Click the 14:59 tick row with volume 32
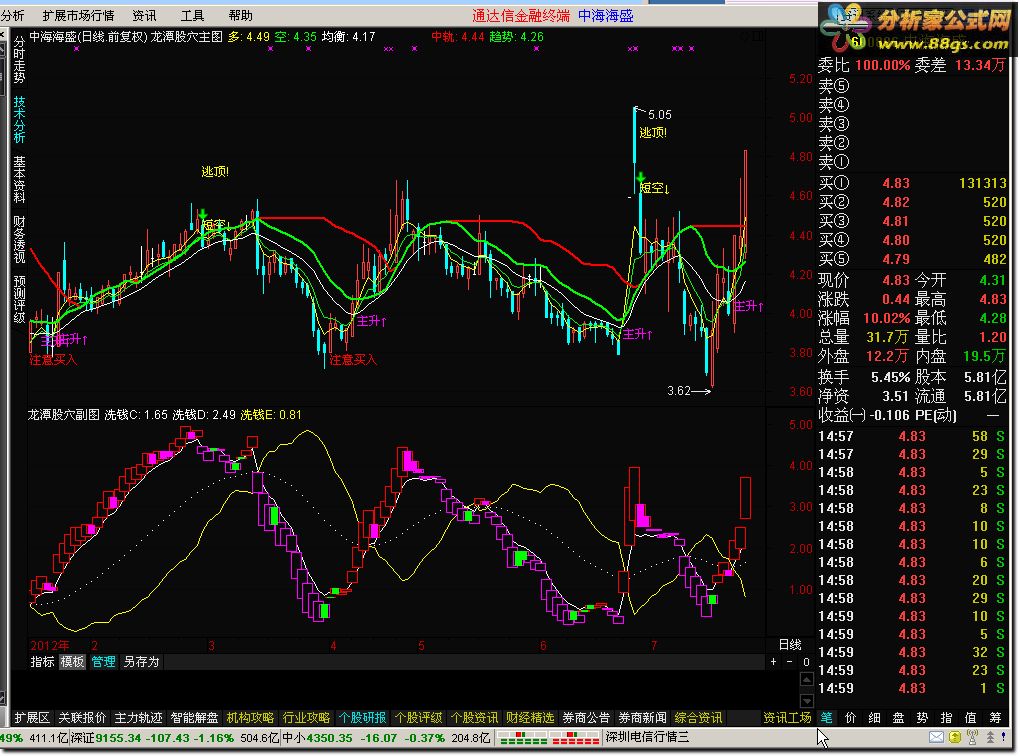 click(912, 652)
